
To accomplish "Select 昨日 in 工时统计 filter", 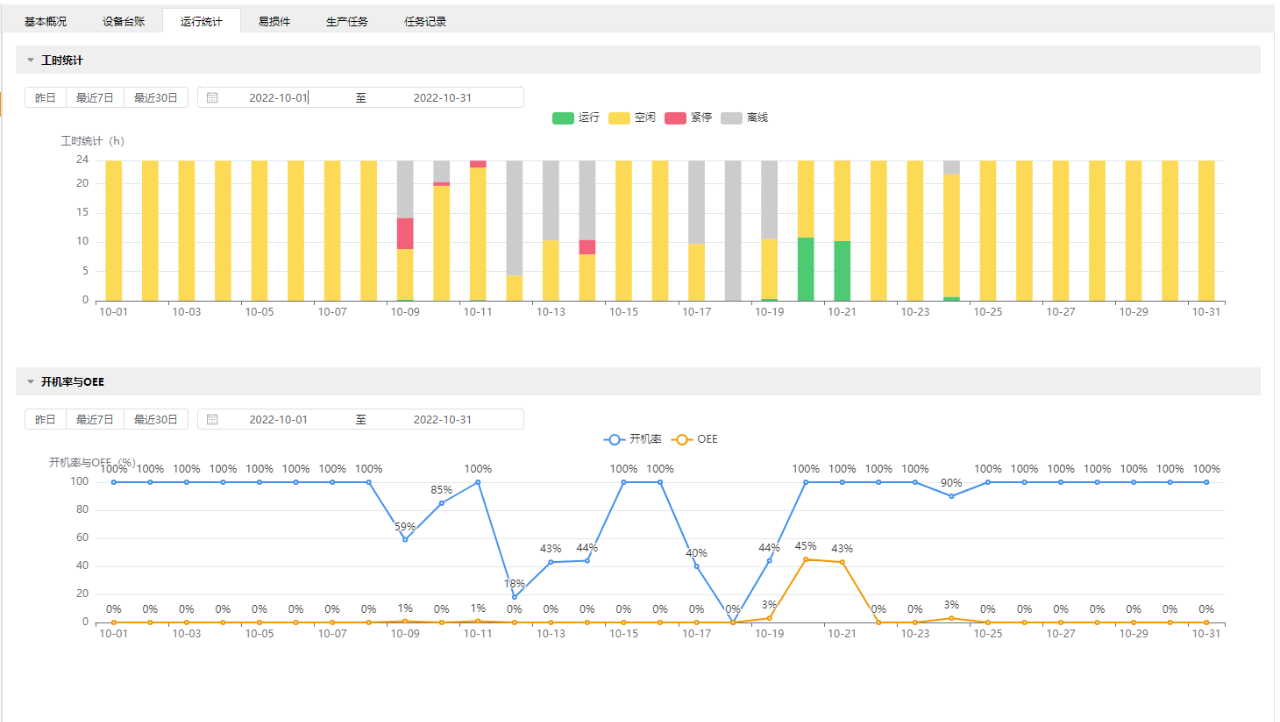I will (x=46, y=98).
